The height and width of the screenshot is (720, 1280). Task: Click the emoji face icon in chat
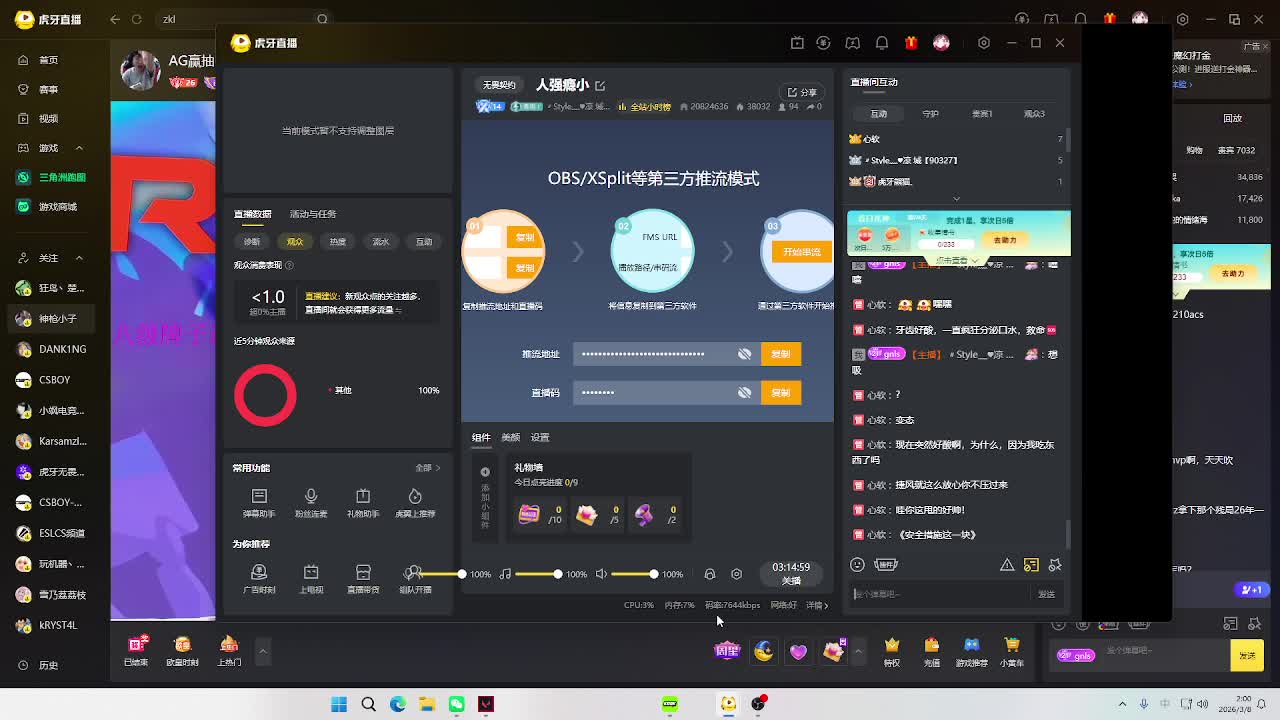(857, 565)
